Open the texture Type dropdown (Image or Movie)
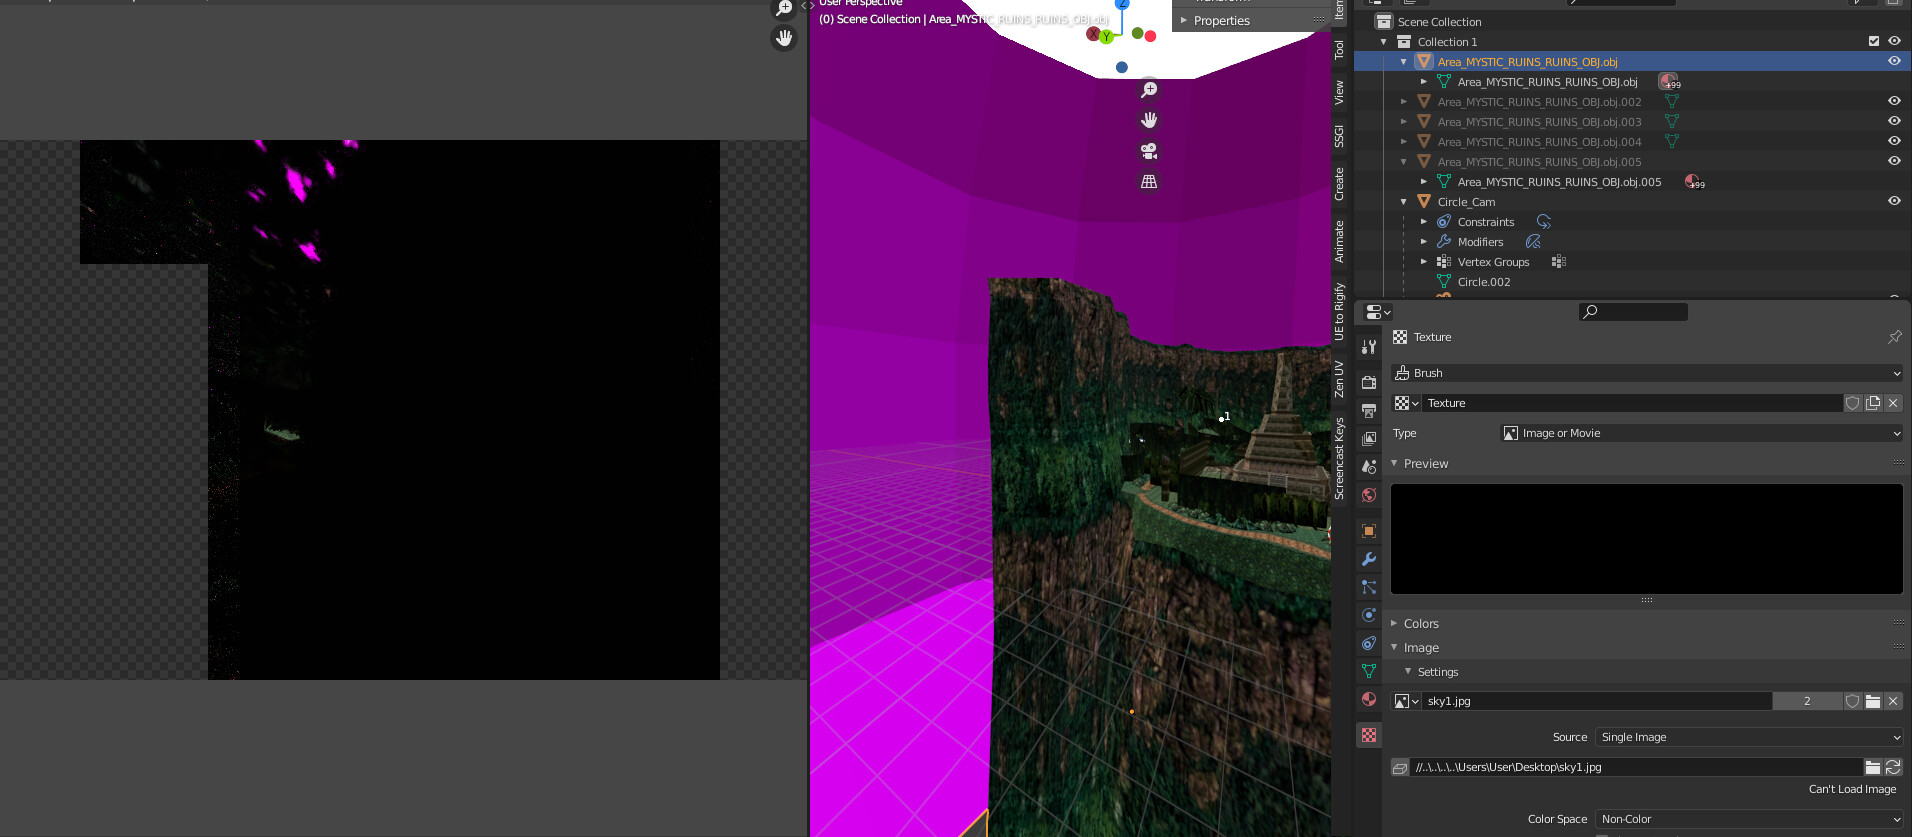1912x837 pixels. tap(1700, 433)
